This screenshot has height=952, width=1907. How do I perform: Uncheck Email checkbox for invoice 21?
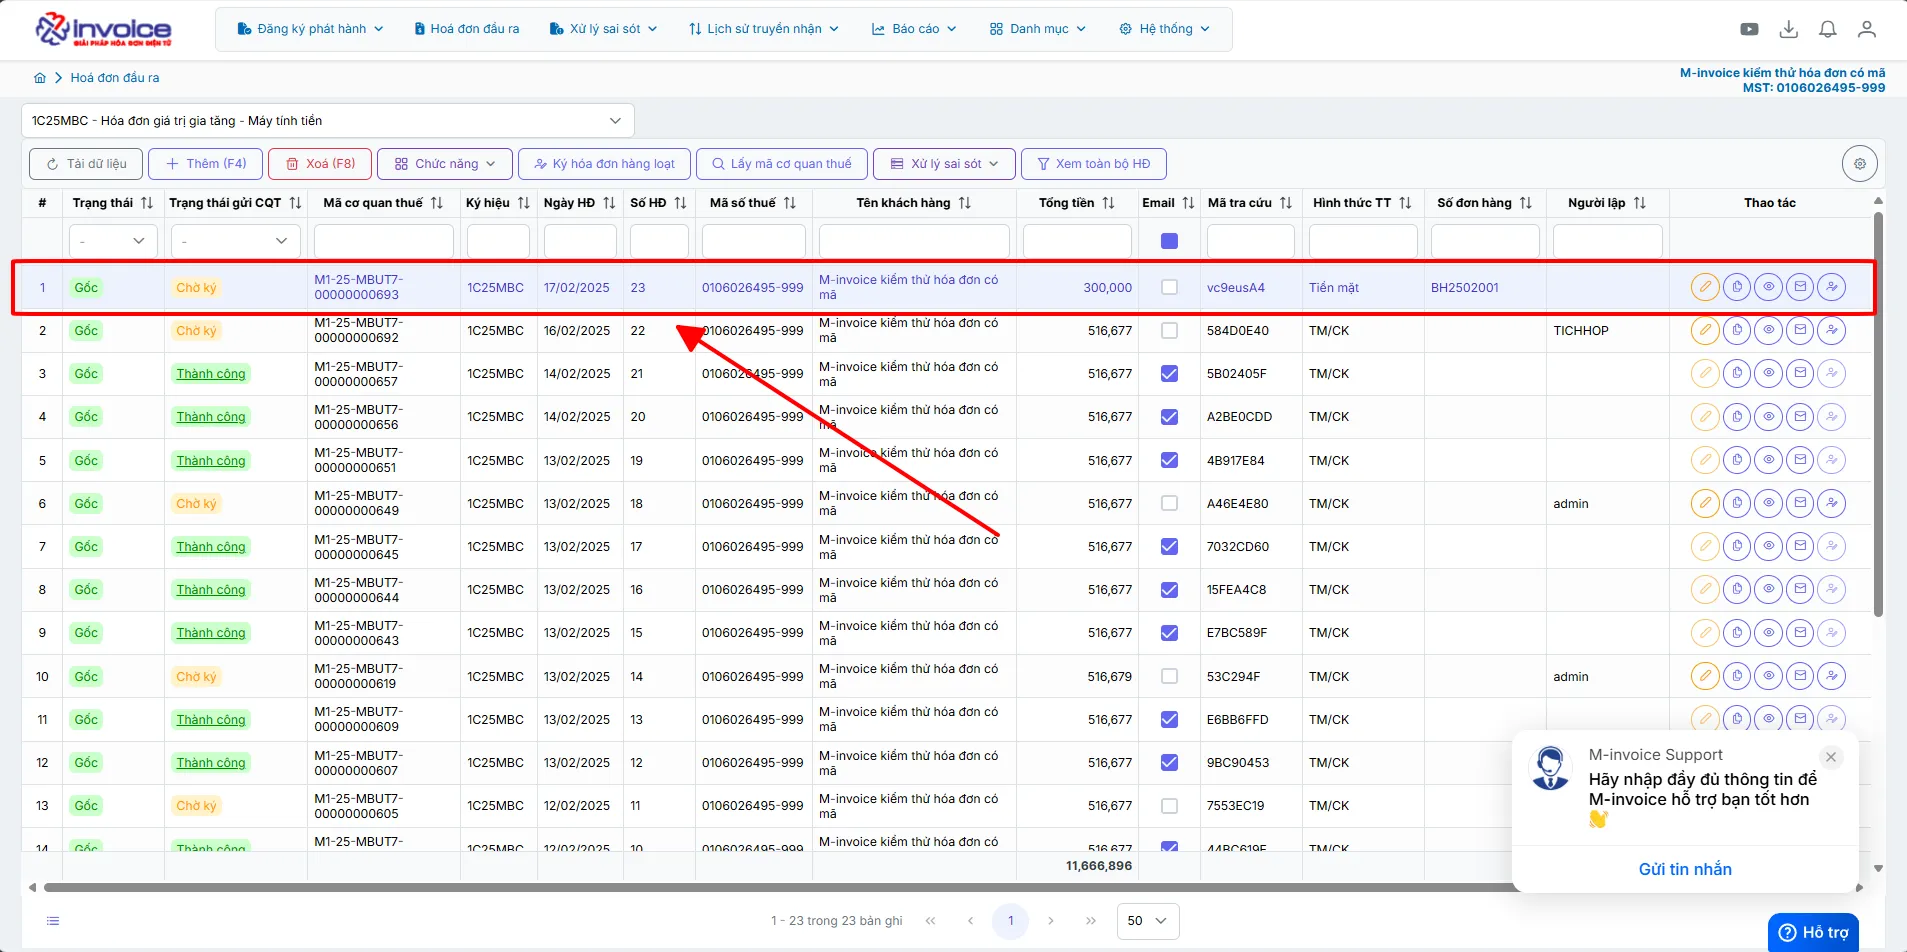1169,373
